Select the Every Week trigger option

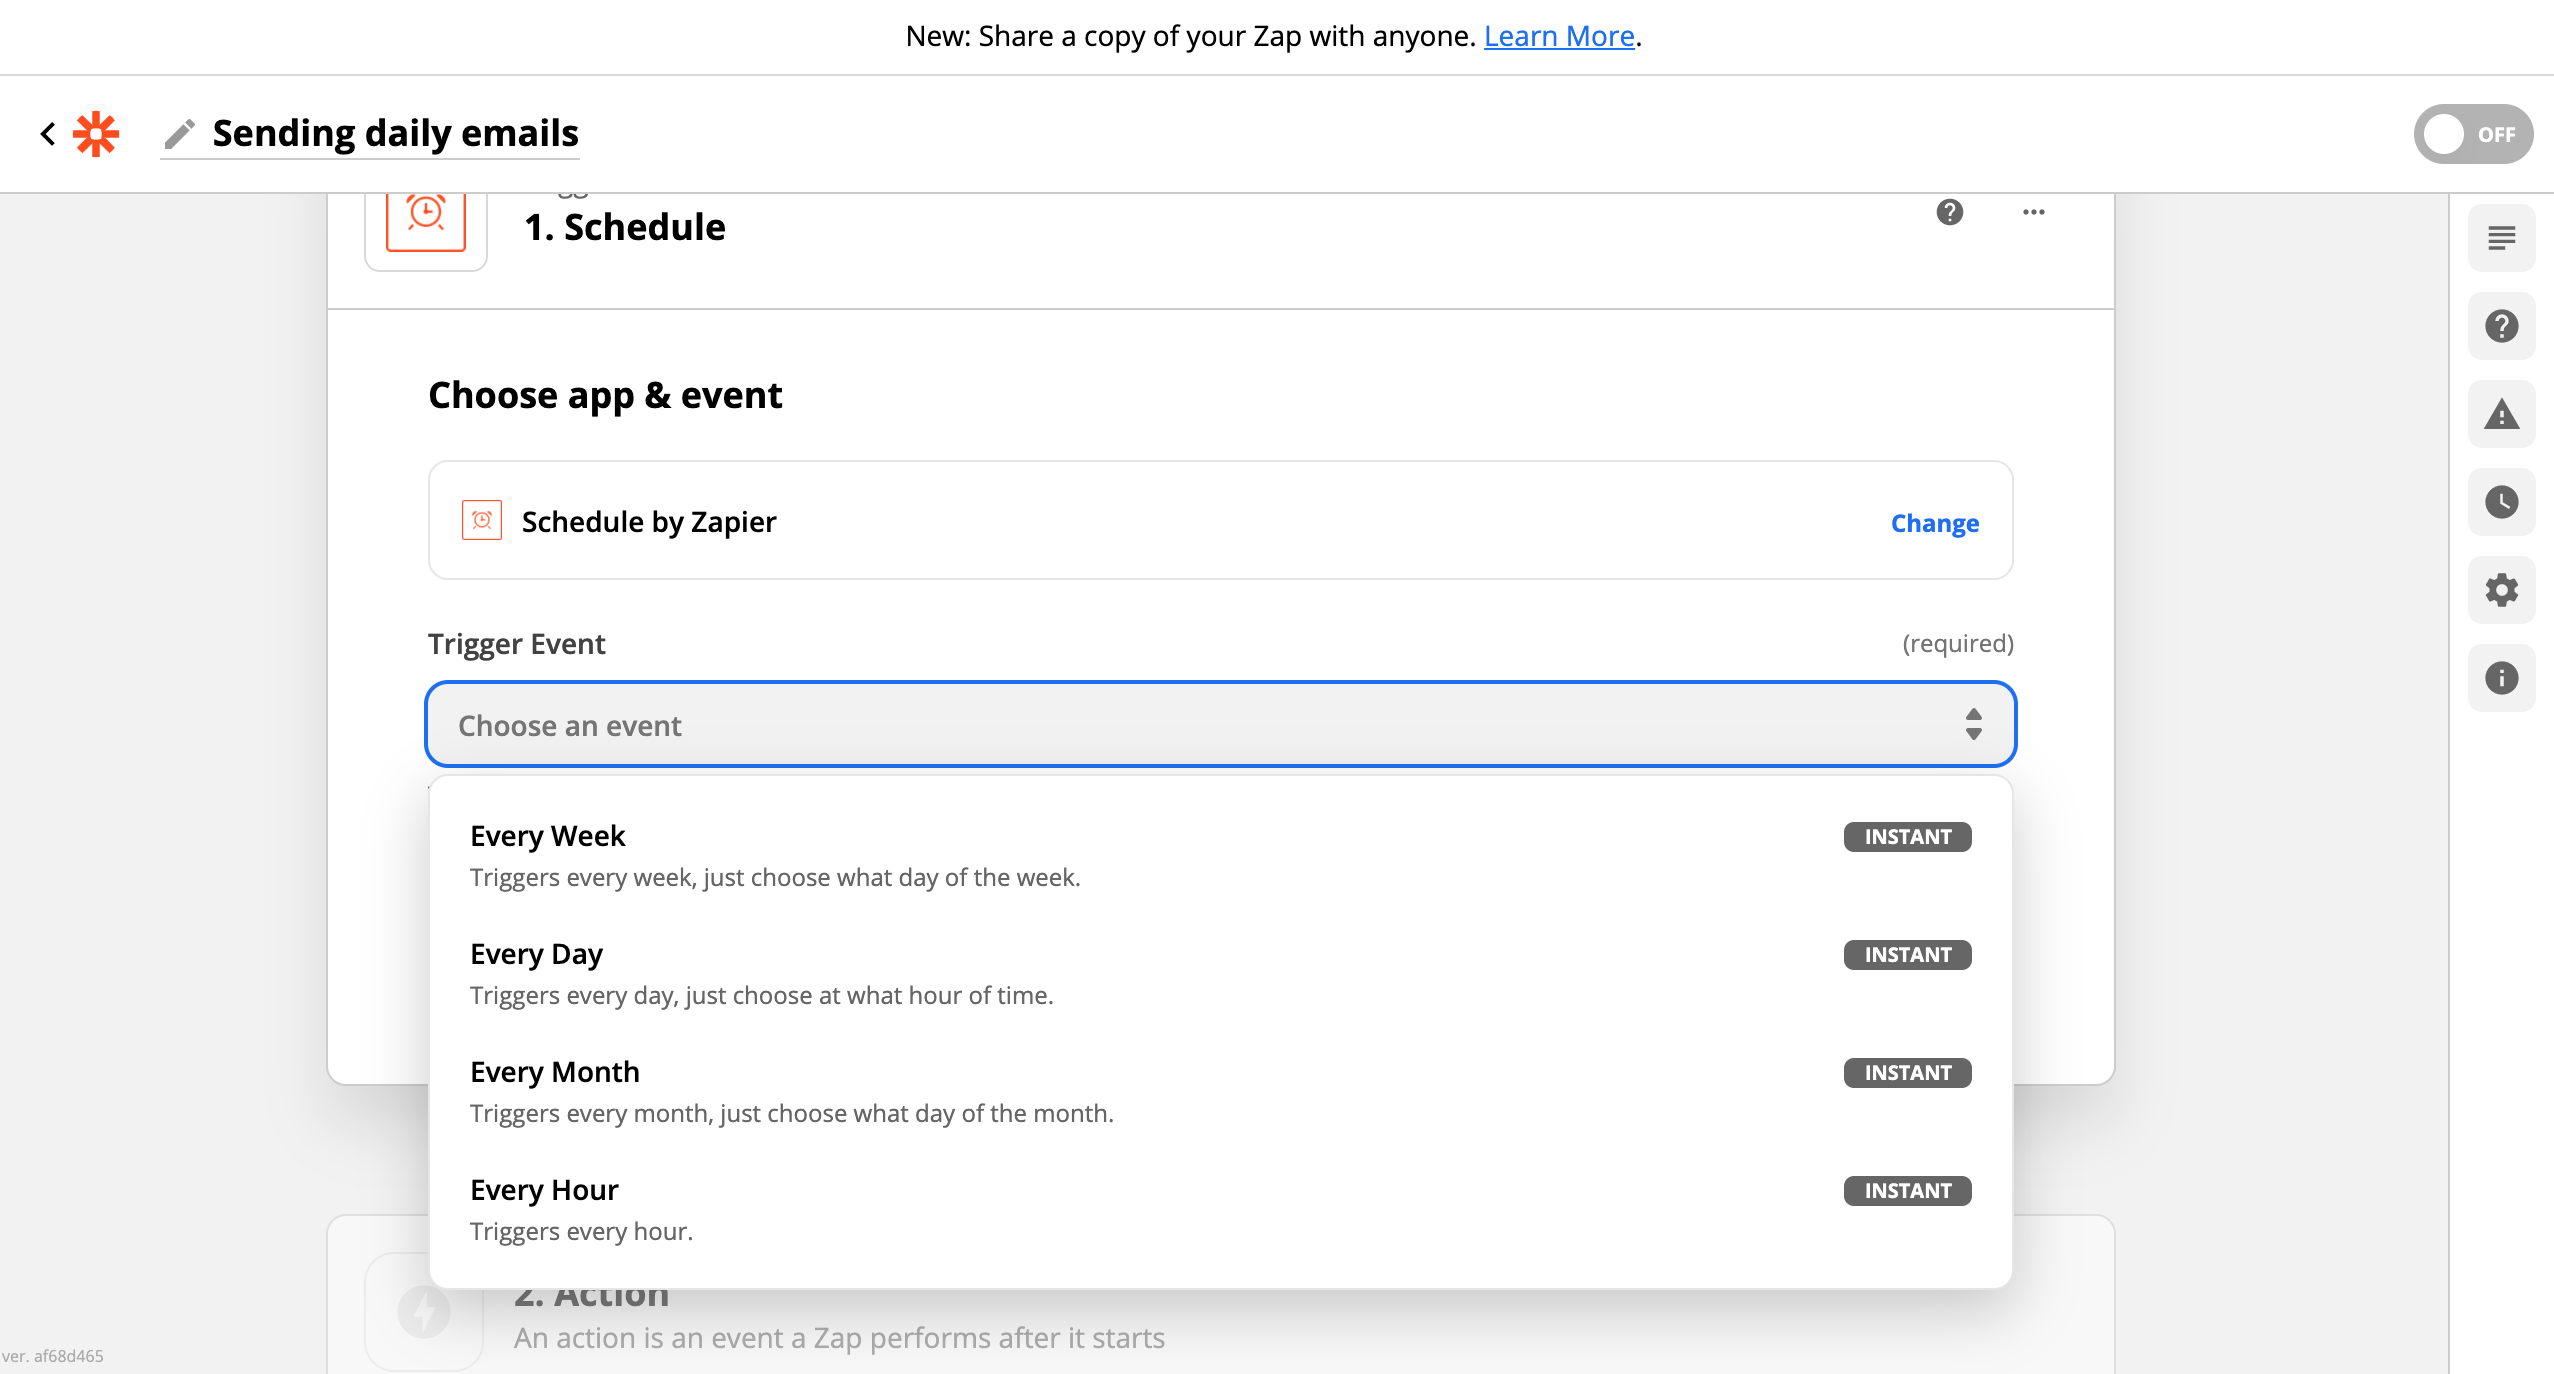click(1220, 856)
